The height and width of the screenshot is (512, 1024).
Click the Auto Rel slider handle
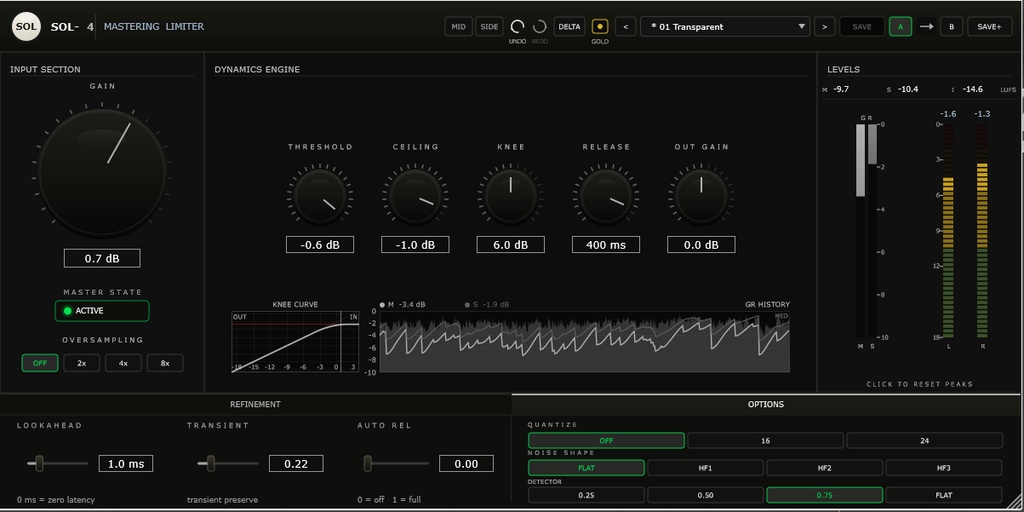[368, 464]
